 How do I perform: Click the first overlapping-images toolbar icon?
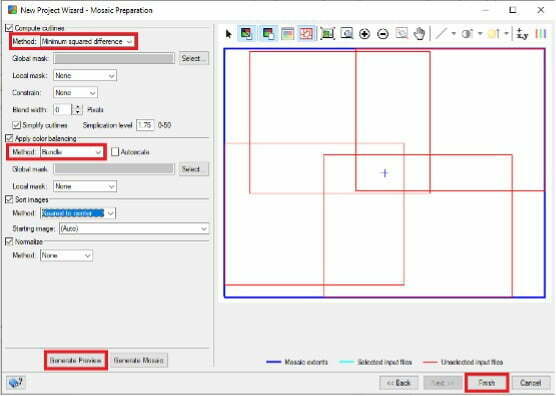coord(246,34)
